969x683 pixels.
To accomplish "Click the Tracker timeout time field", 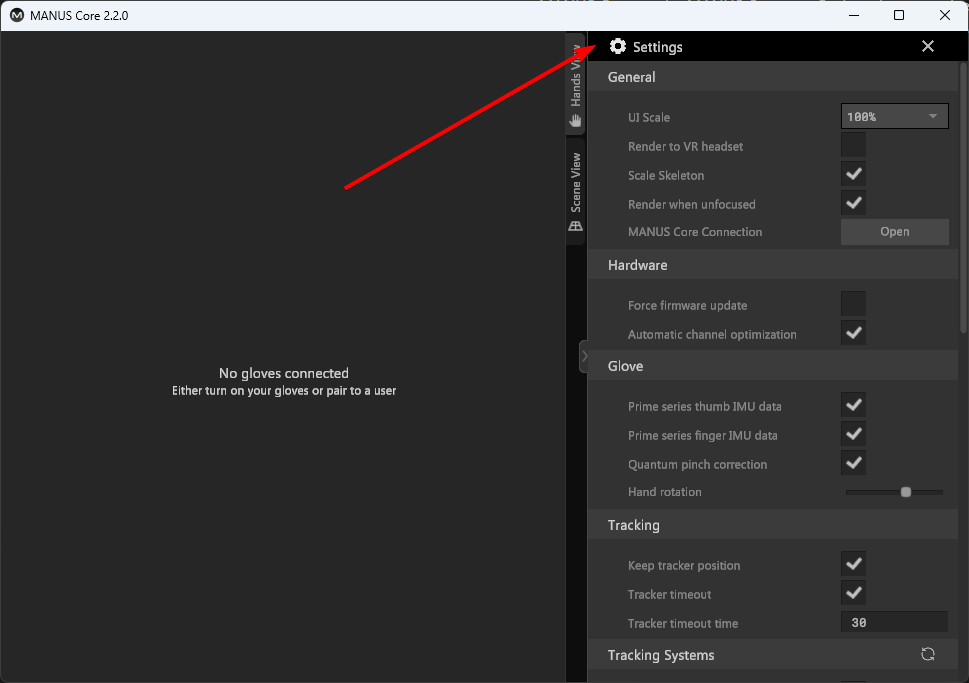I will [x=894, y=623].
